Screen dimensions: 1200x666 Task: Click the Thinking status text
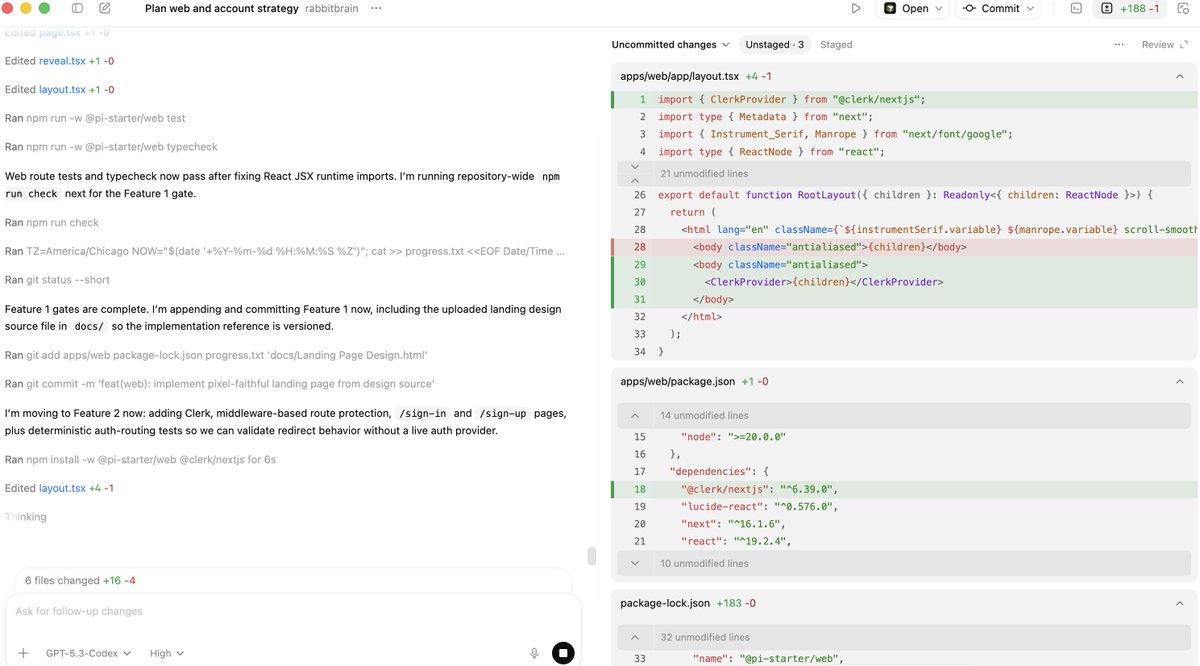tap(26, 517)
